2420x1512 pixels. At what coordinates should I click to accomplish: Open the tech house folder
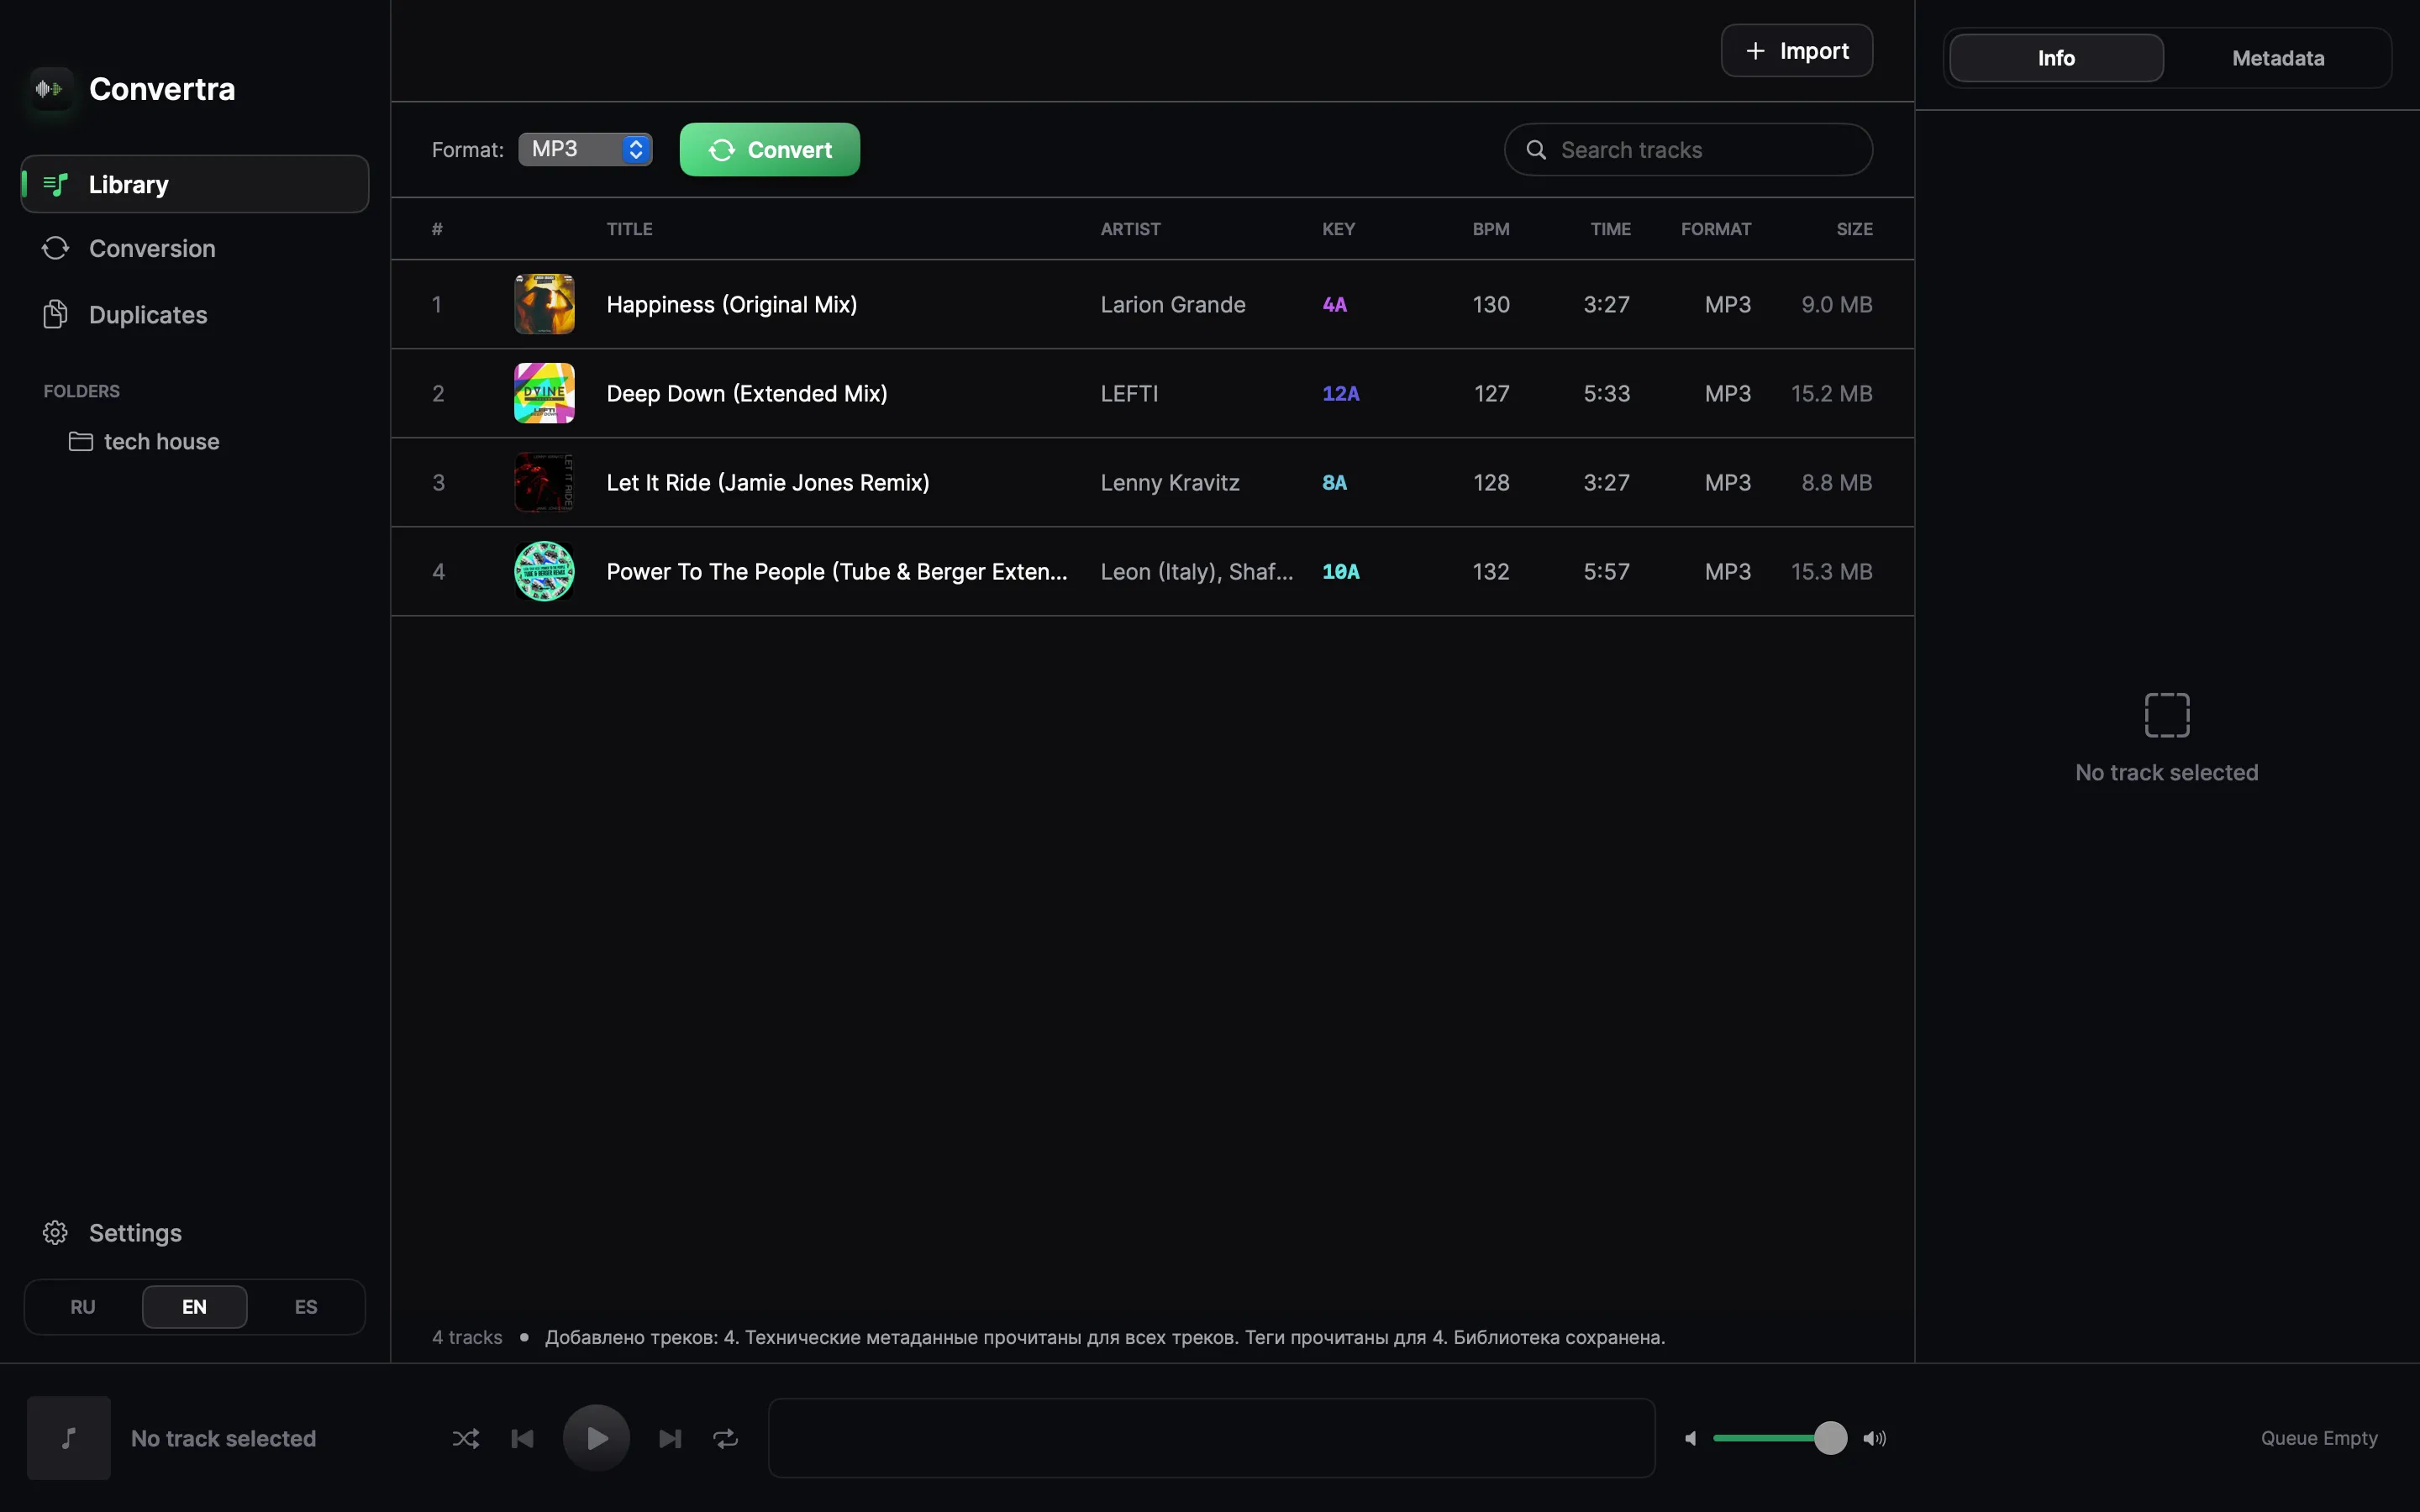(x=144, y=441)
